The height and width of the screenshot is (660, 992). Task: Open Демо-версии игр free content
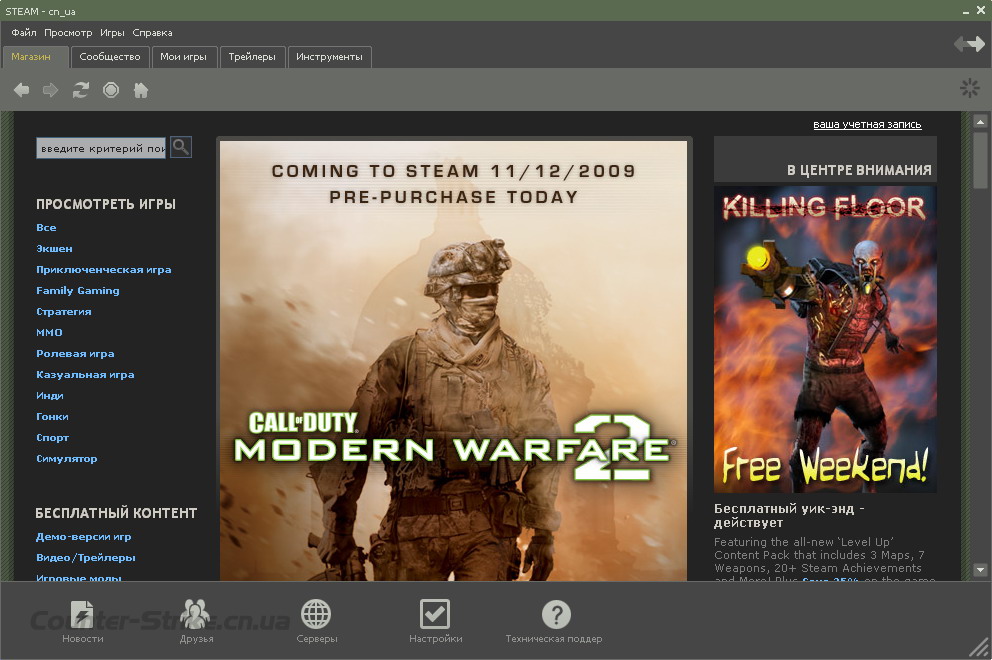click(x=84, y=537)
